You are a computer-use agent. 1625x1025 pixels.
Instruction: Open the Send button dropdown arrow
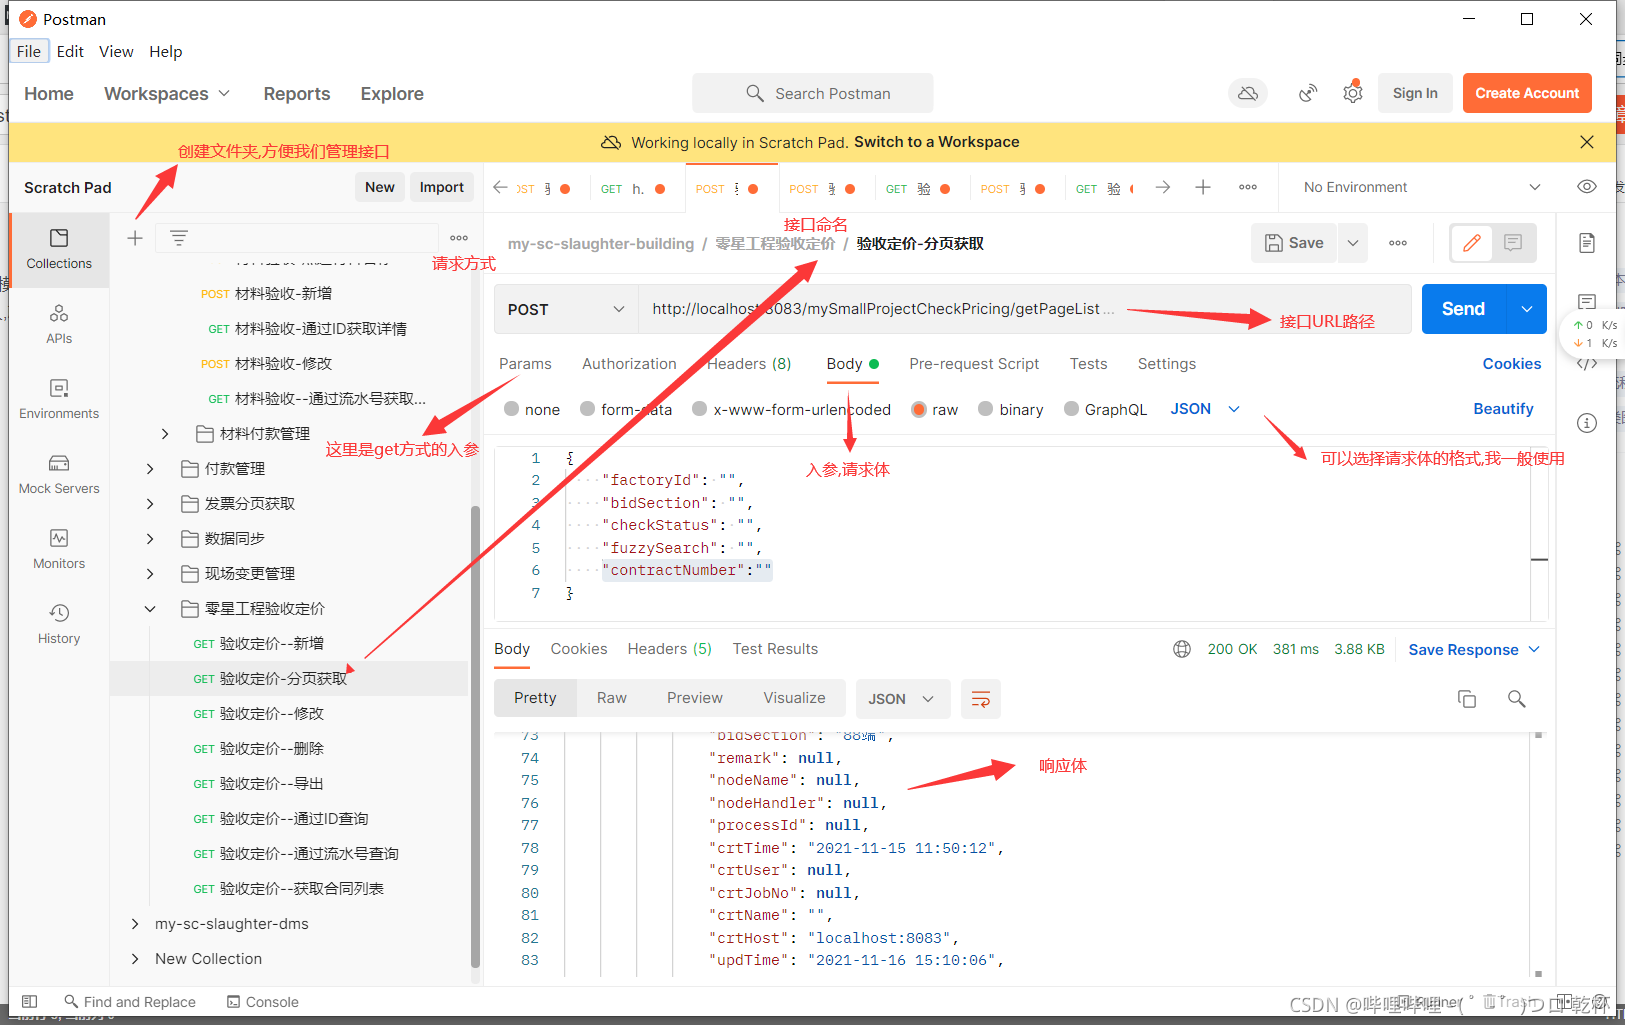pyautogui.click(x=1527, y=309)
